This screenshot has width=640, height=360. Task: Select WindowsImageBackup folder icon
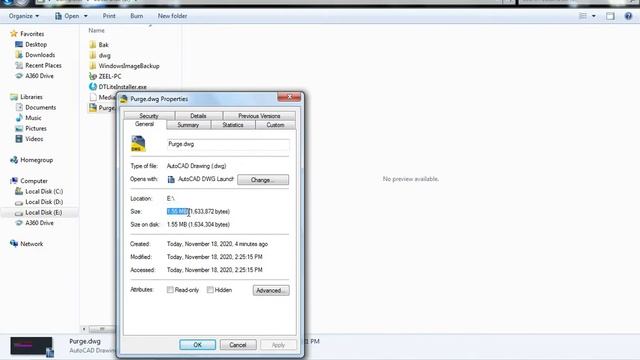93,66
